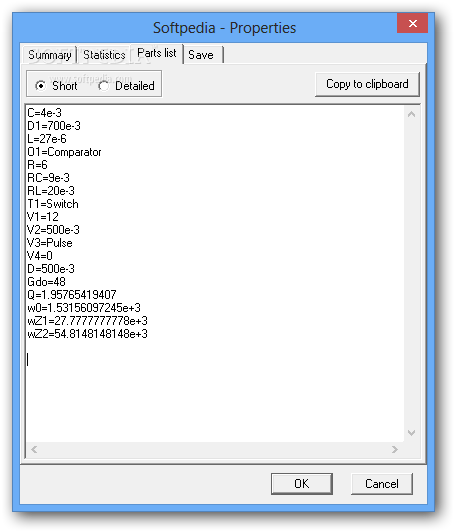Click the line wZ2=54.8148148148e+3

point(88,334)
